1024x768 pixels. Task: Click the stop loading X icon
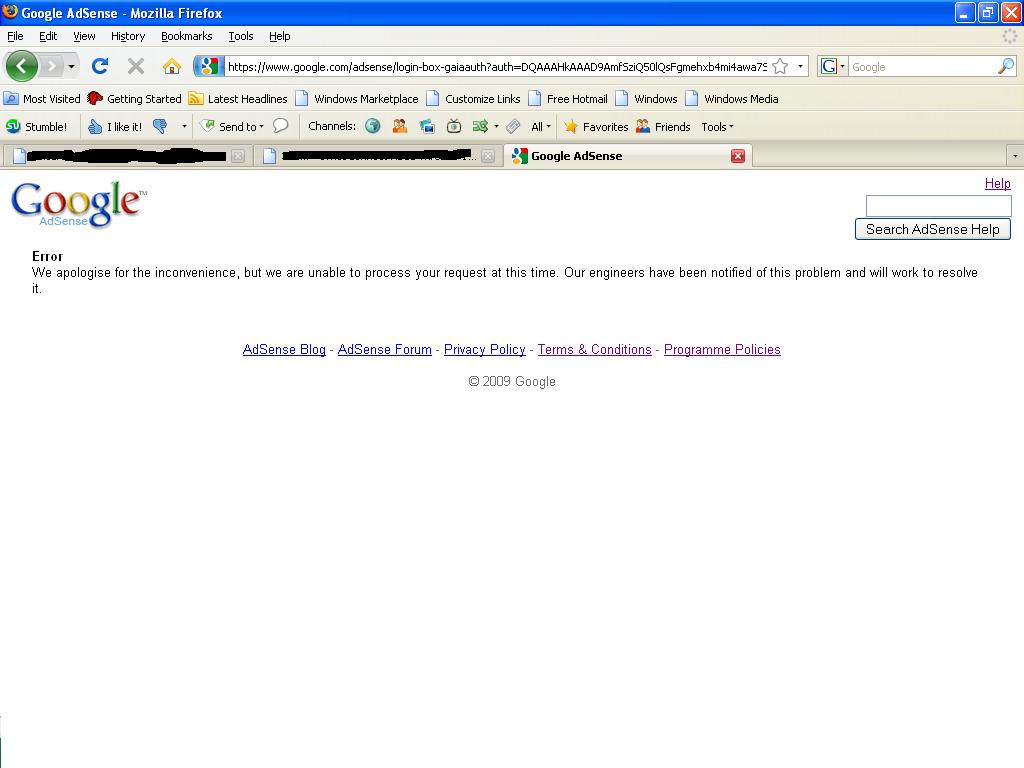136,66
